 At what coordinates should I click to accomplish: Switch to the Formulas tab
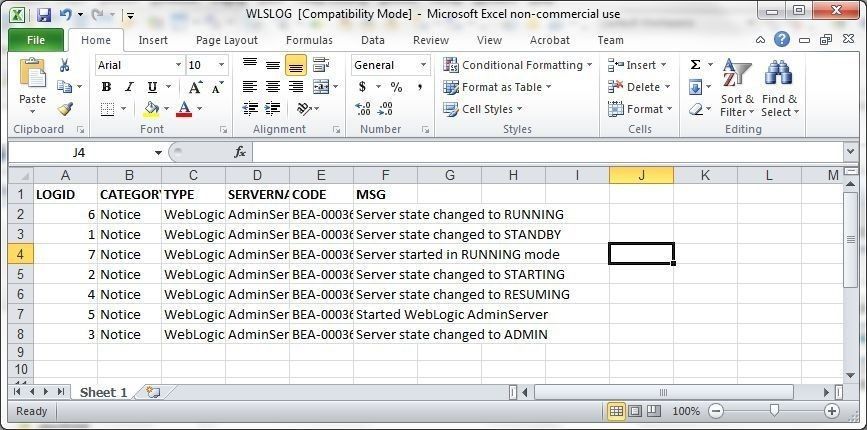[x=309, y=40]
